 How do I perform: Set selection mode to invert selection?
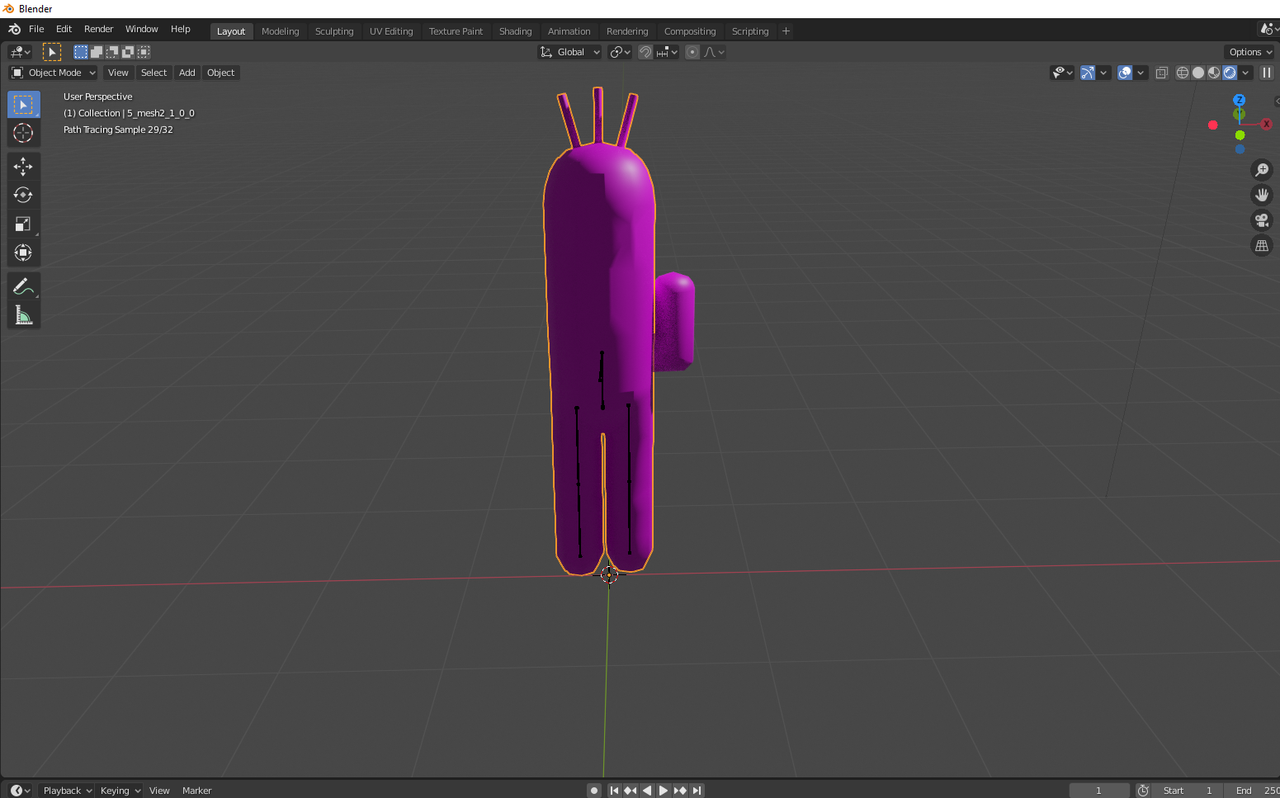click(128, 52)
